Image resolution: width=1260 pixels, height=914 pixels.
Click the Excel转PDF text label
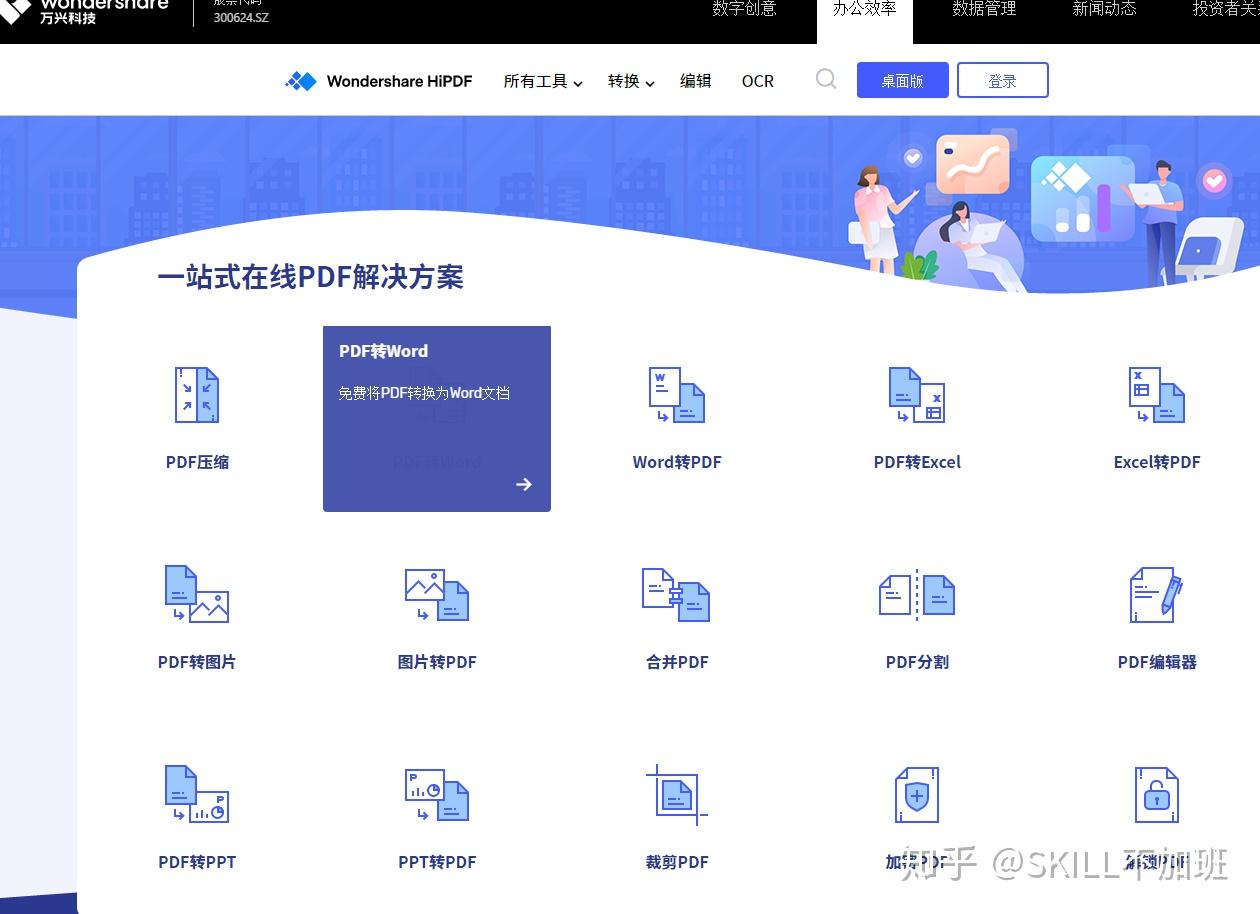(1157, 462)
